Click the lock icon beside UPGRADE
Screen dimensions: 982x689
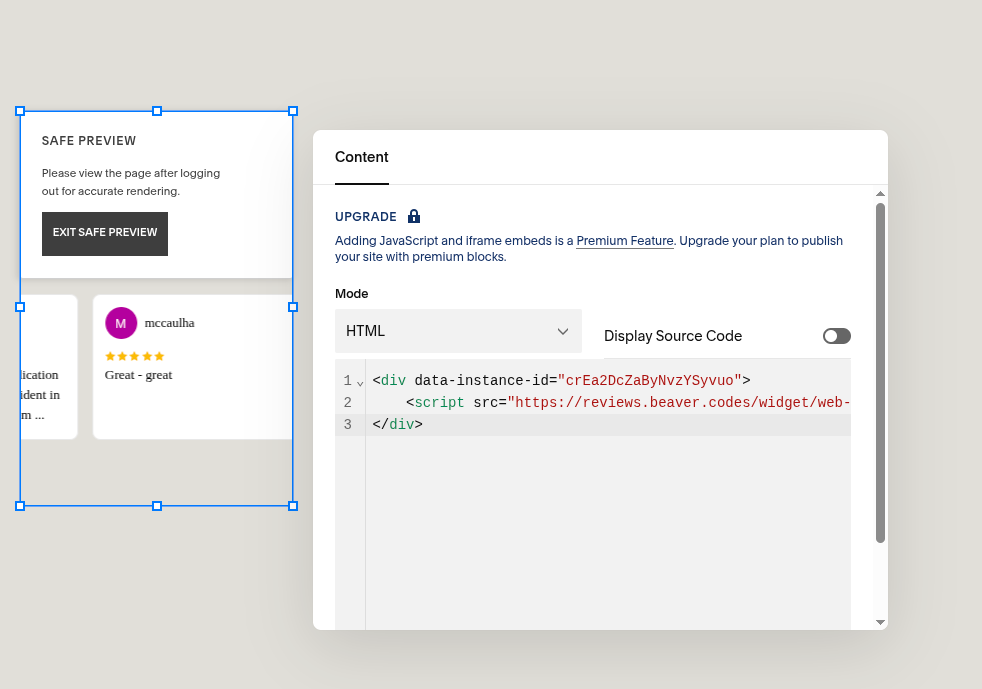(x=414, y=217)
